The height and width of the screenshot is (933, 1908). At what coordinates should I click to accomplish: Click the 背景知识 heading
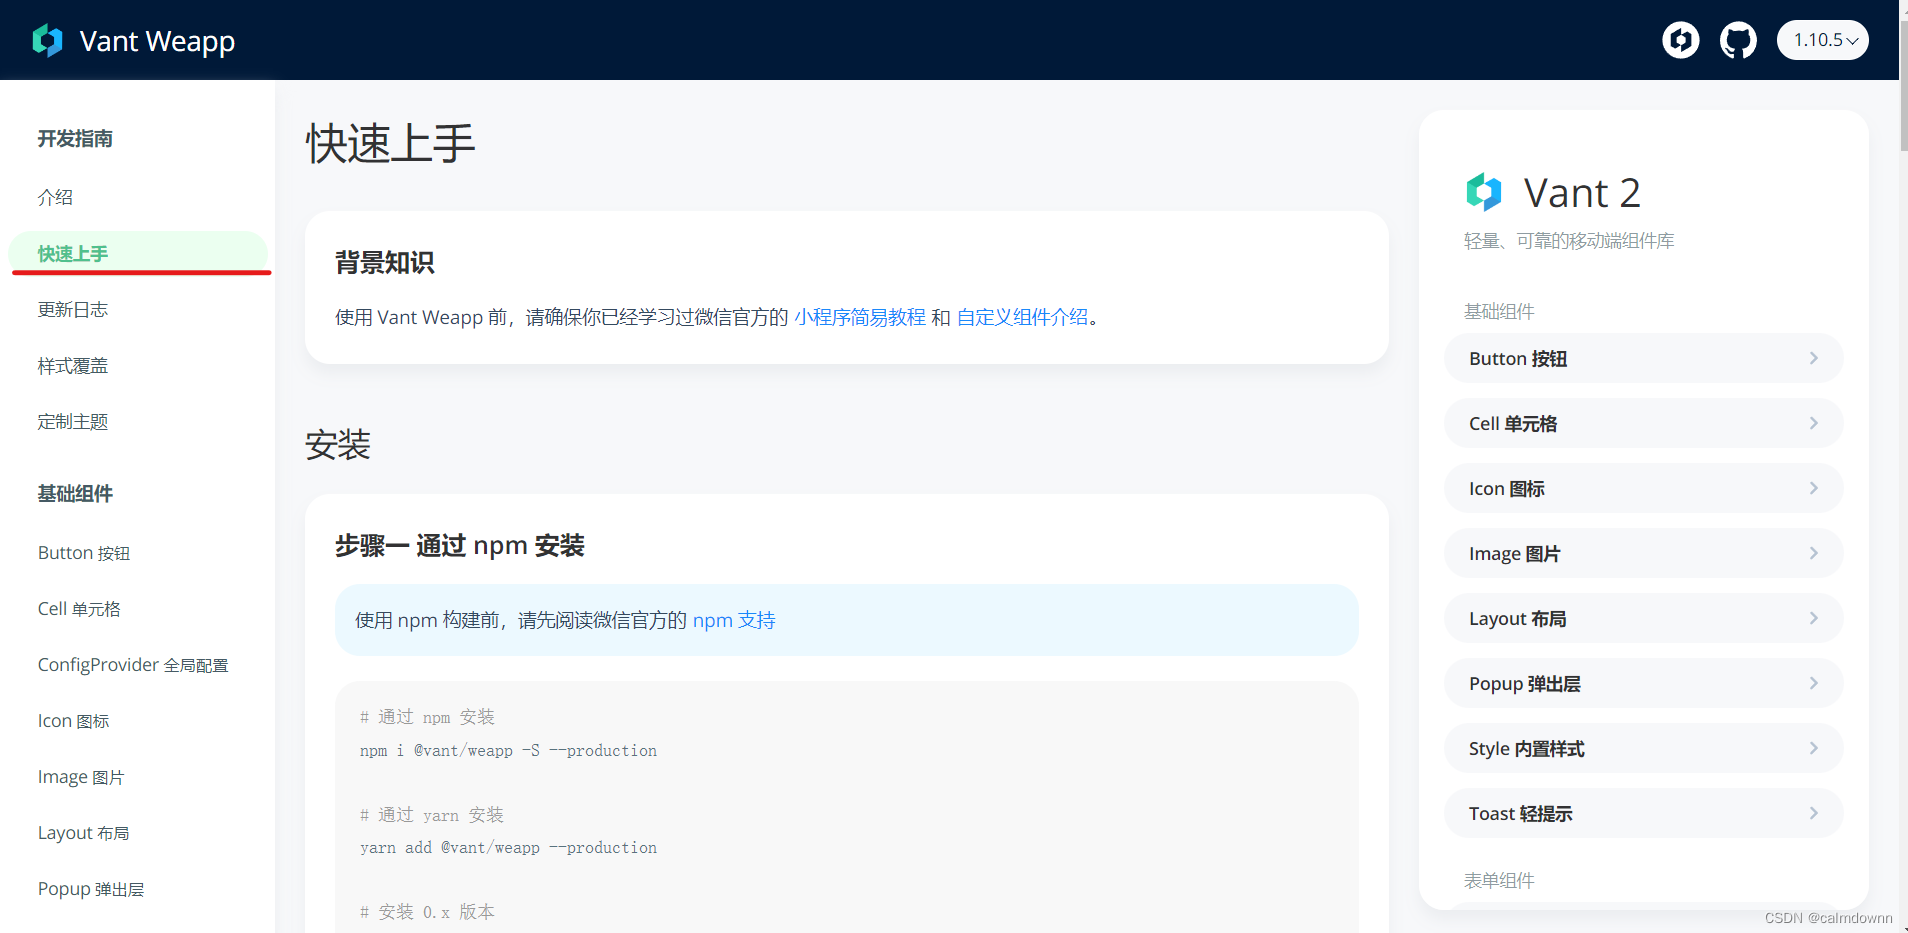point(384,262)
